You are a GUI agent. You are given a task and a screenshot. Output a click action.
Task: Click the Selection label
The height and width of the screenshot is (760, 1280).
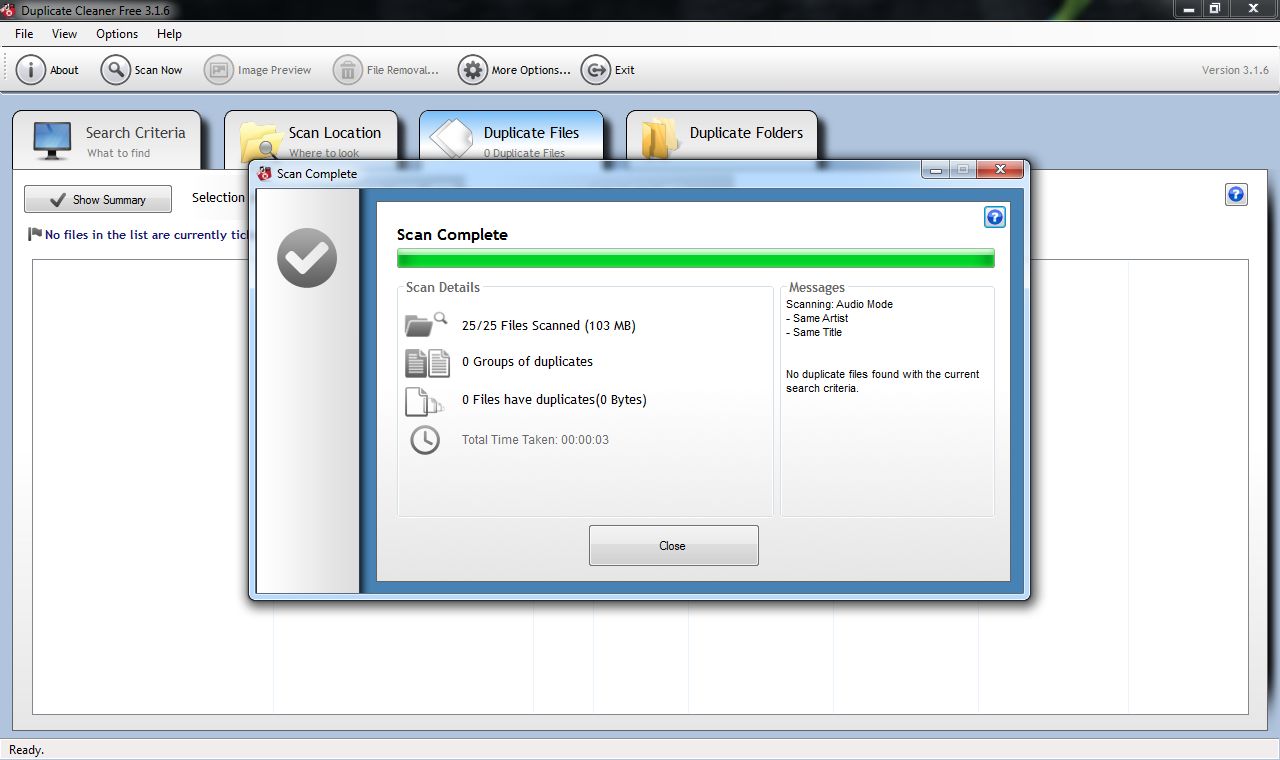(218, 197)
